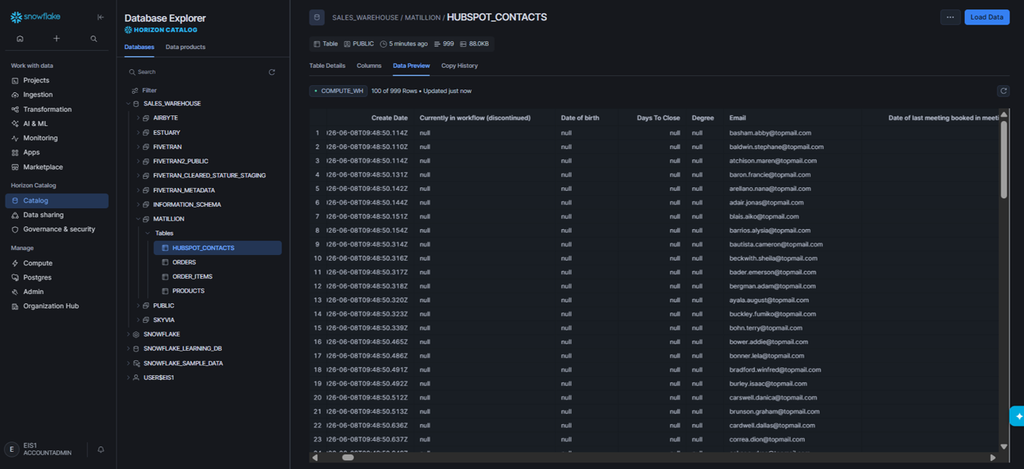The image size is (1024, 469).
Task: Click the COMPUTE_WH warehouse selector
Action: pyautogui.click(x=338, y=91)
